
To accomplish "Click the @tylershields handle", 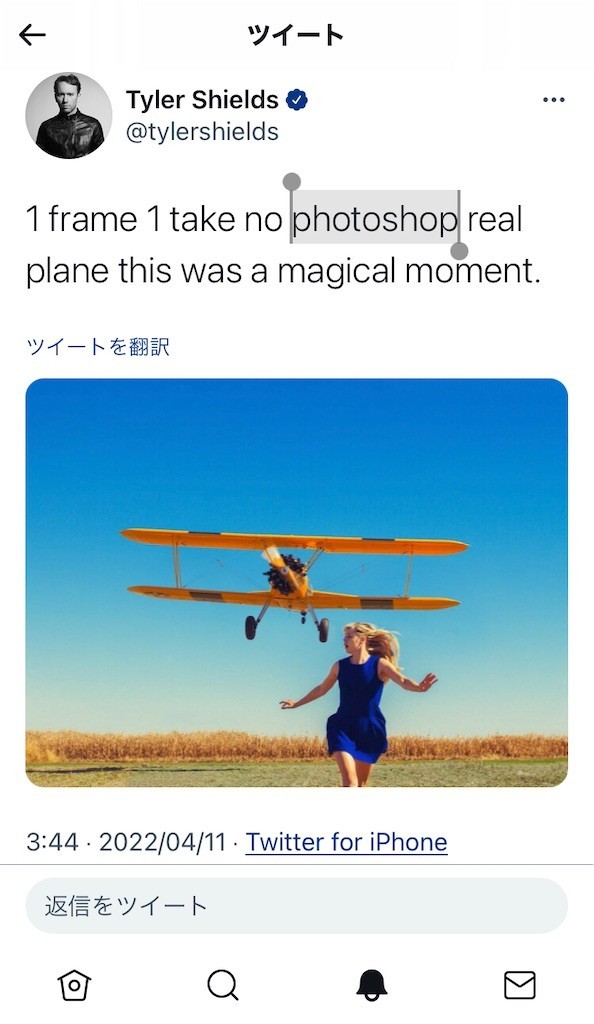I will [x=202, y=132].
